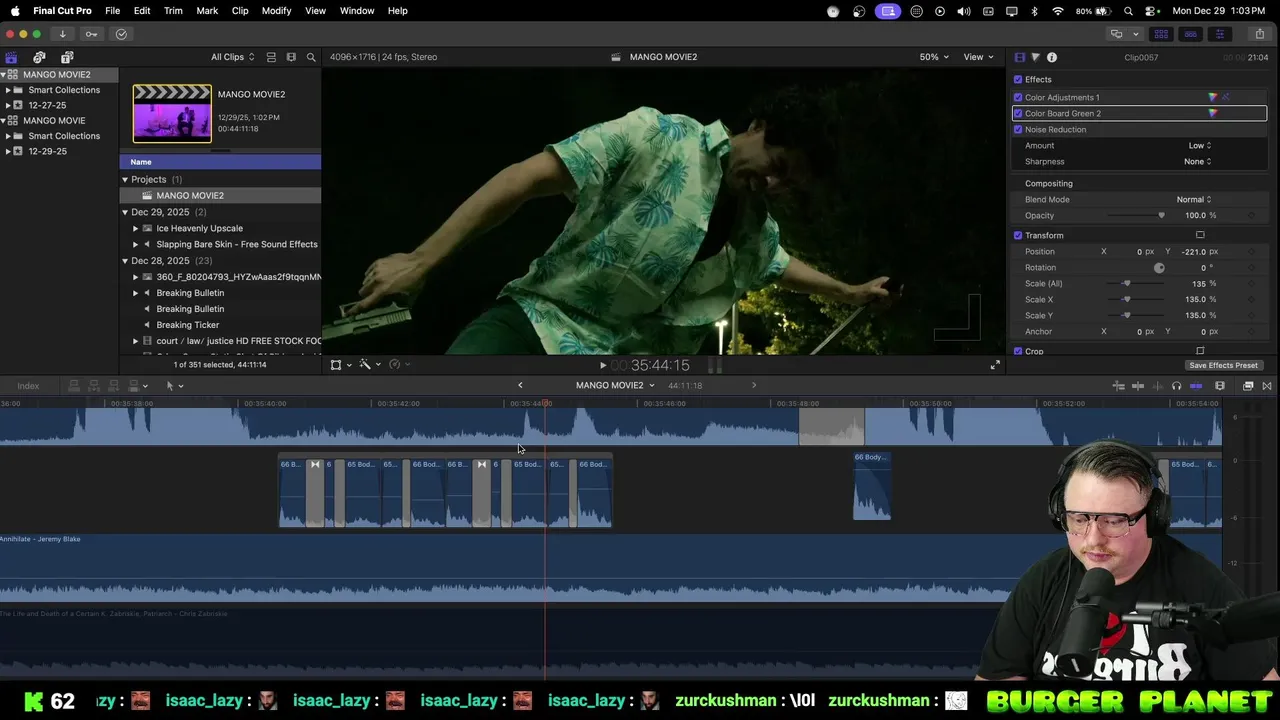Change the Sharpness dropdown value
This screenshot has height=720, width=1280.
pyautogui.click(x=1197, y=162)
